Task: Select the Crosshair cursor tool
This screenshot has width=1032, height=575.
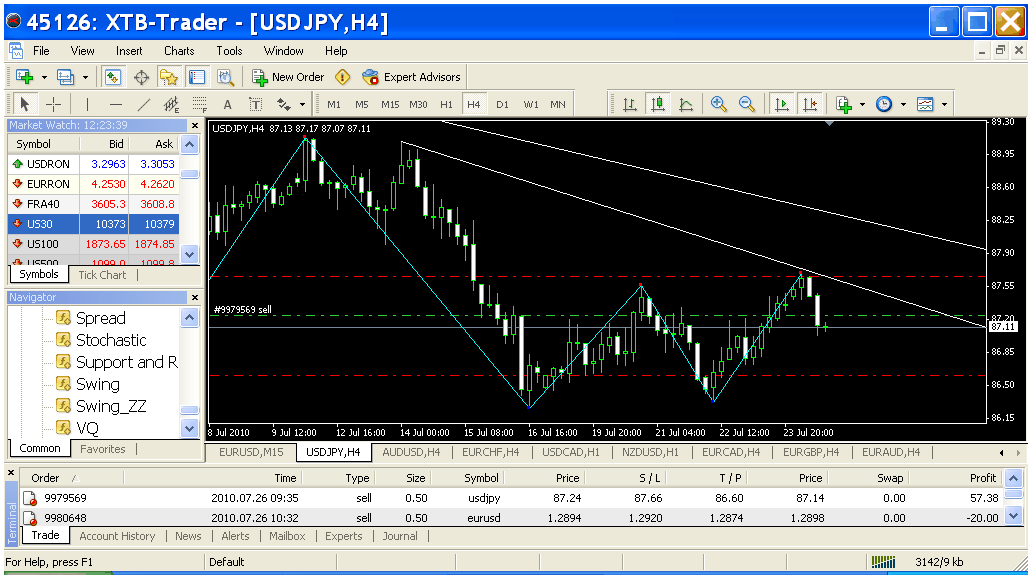Action: (54, 104)
